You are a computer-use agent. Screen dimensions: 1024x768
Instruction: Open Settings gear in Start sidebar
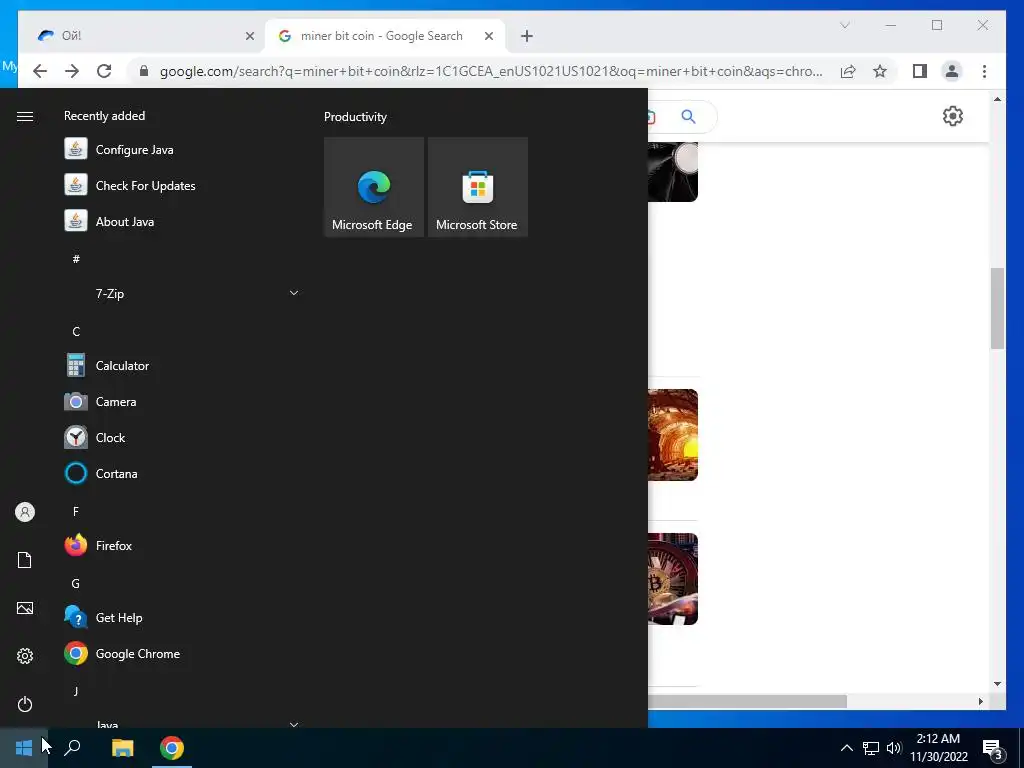click(25, 656)
